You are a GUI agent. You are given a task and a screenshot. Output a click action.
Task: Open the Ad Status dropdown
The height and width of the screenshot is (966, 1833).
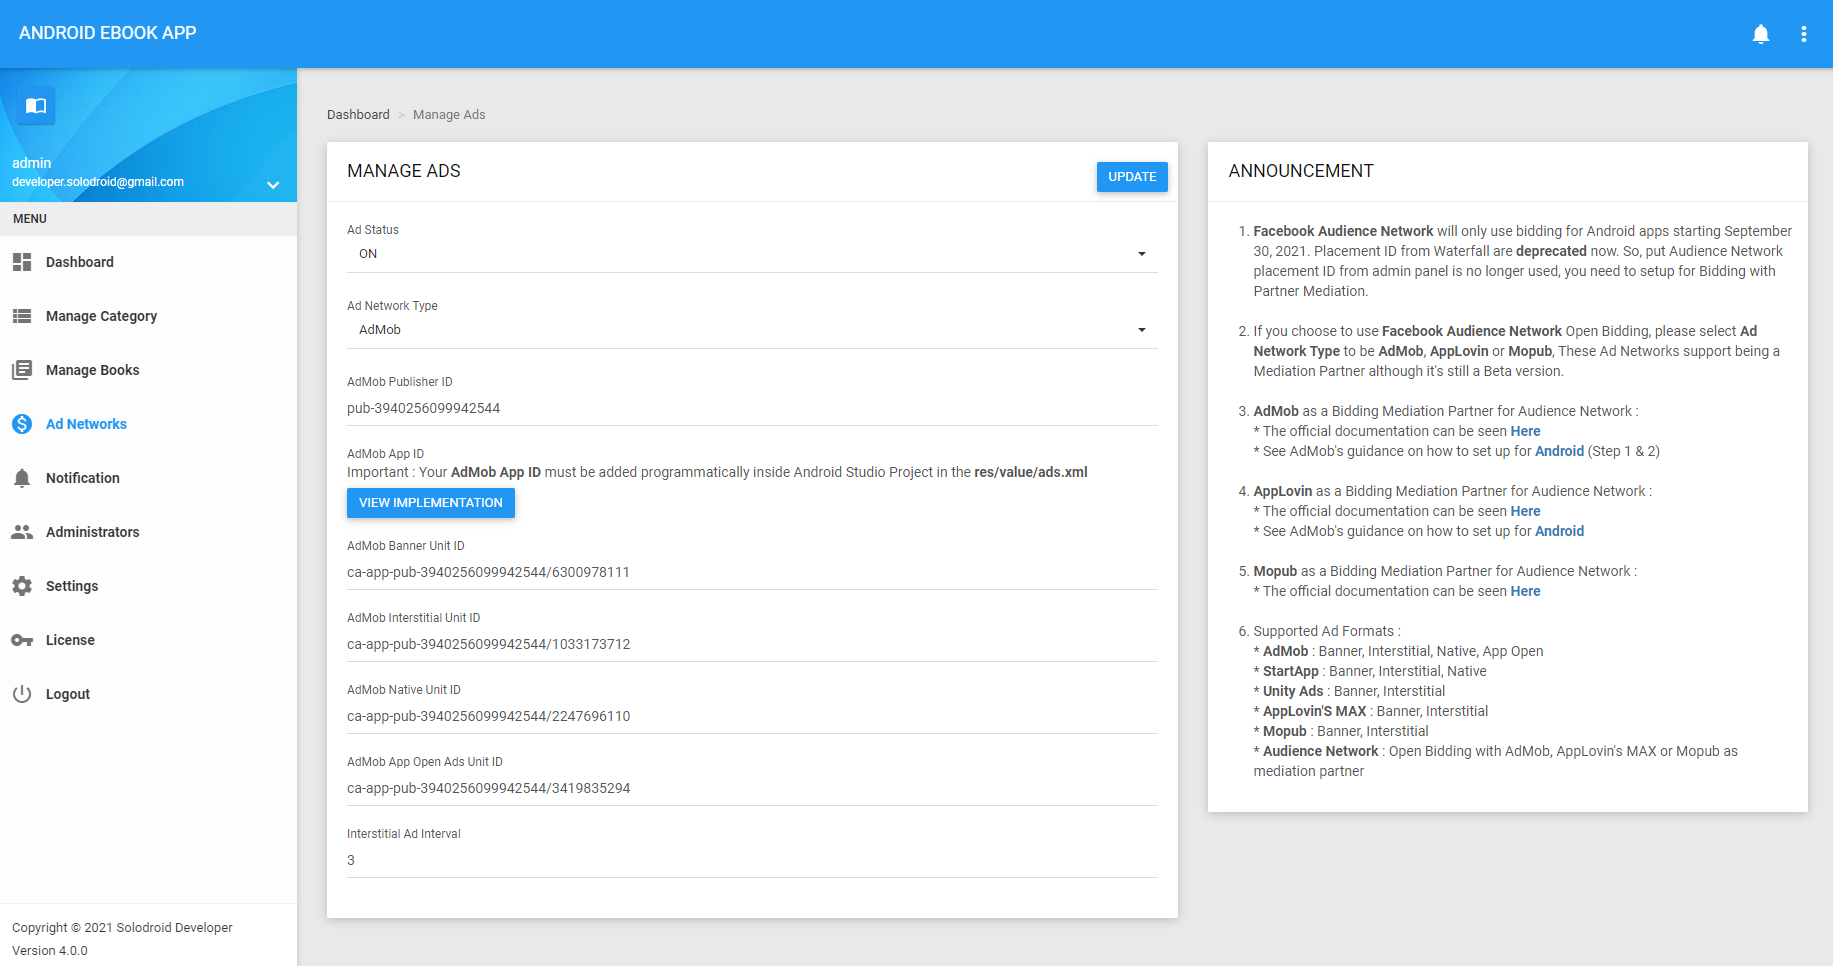[751, 254]
